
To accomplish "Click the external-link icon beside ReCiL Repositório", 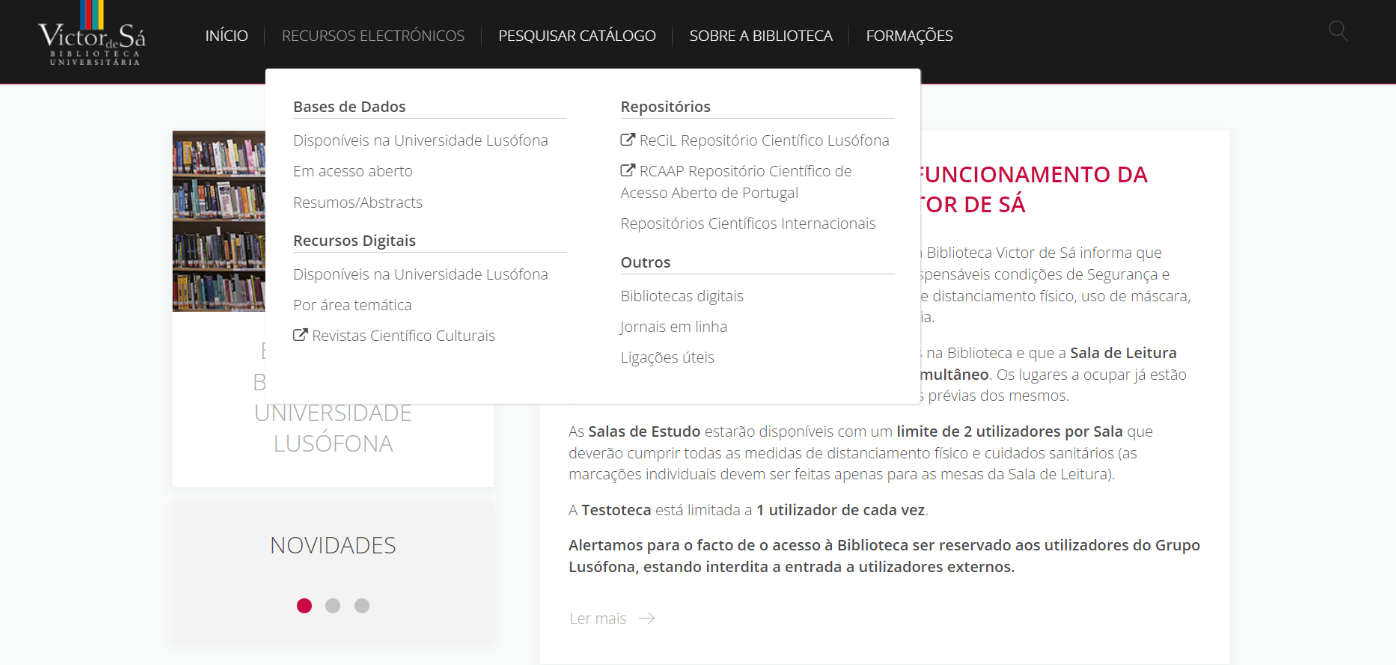I will tap(628, 140).
